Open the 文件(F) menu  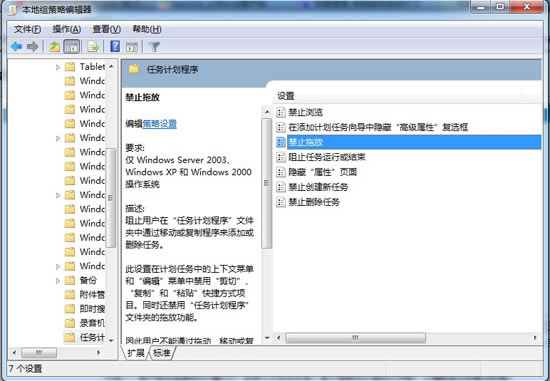coord(27,29)
